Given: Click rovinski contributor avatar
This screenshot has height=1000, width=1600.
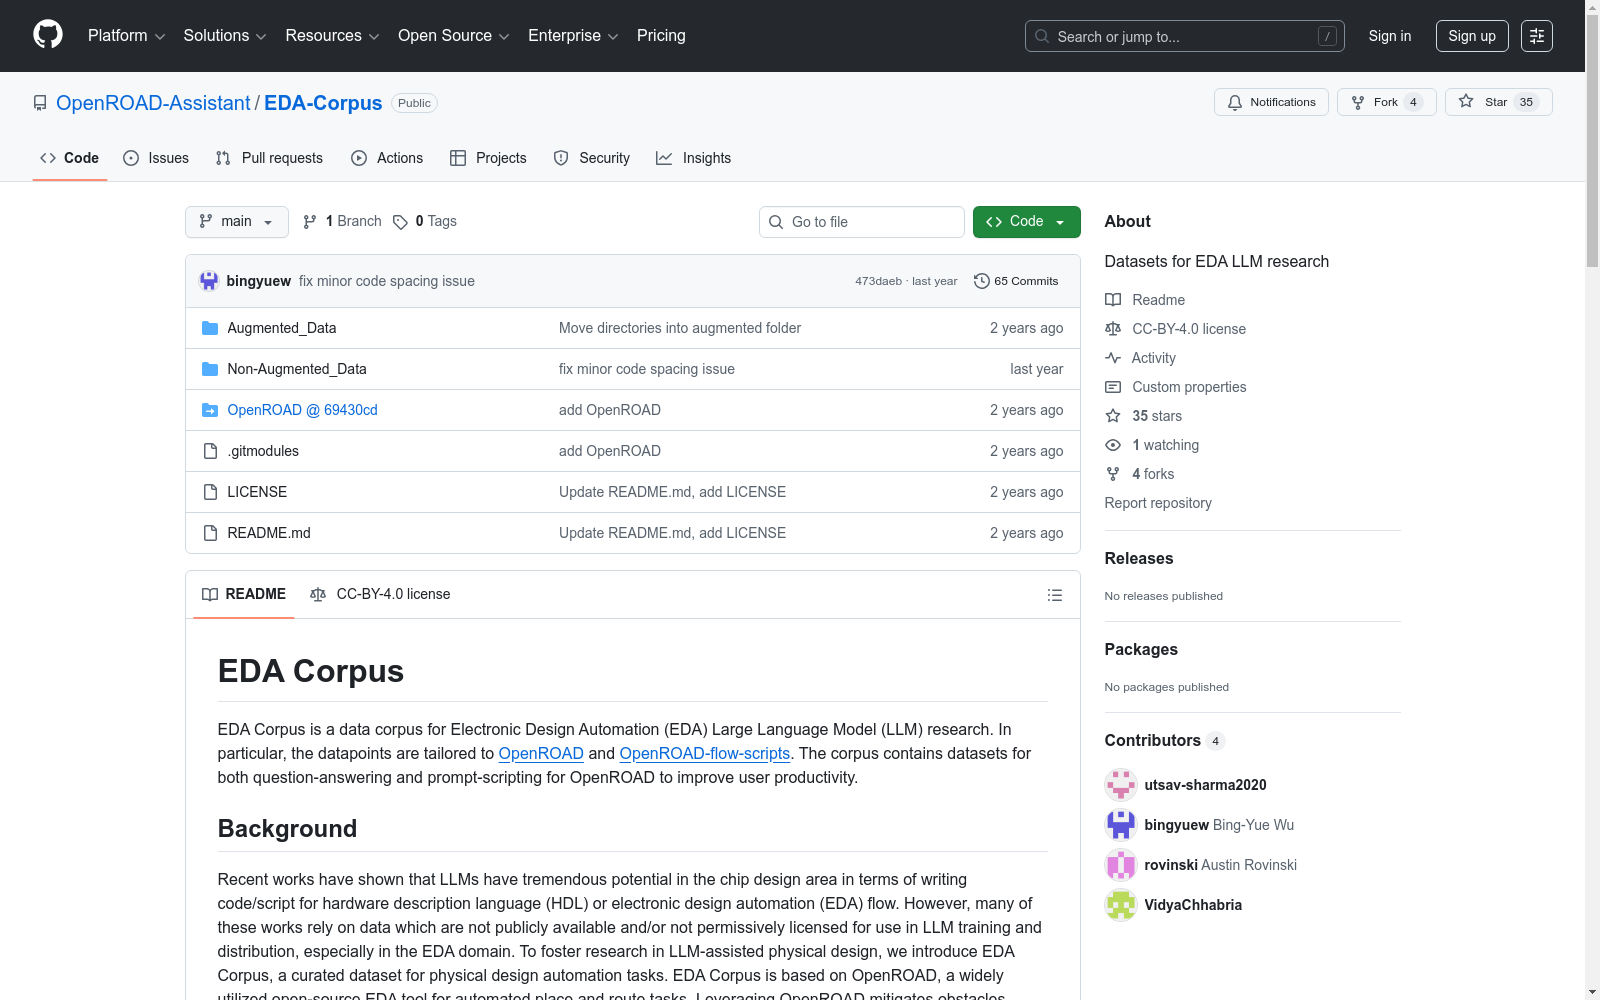Looking at the screenshot, I should [1121, 865].
